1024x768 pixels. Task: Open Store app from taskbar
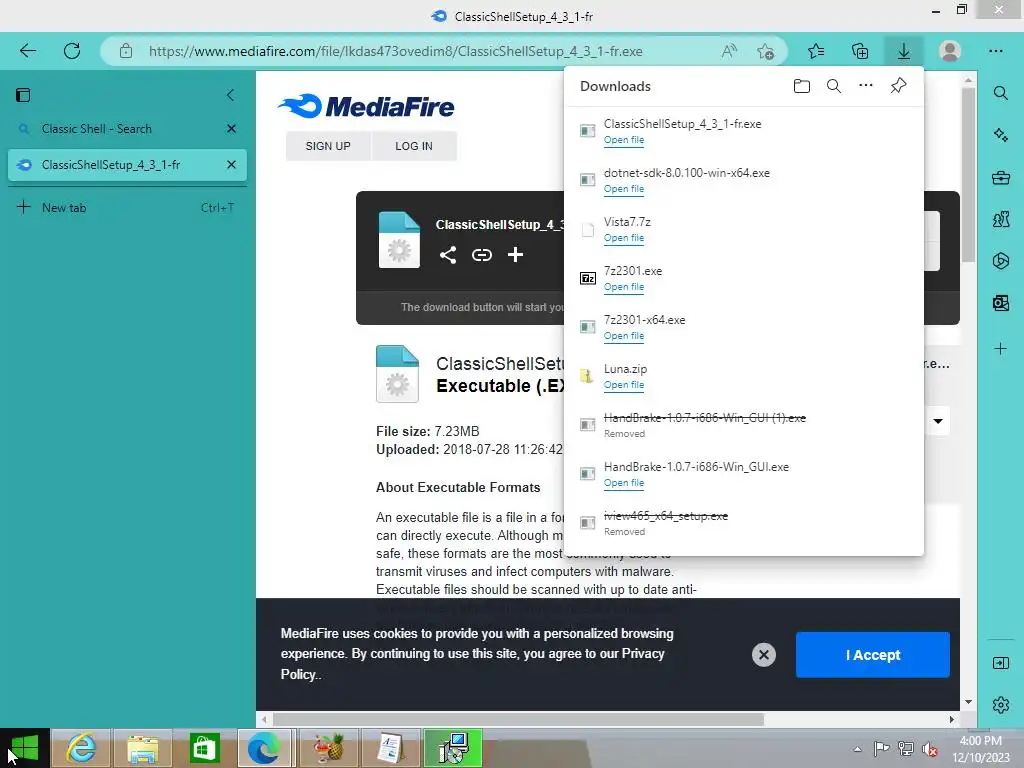pyautogui.click(x=204, y=748)
